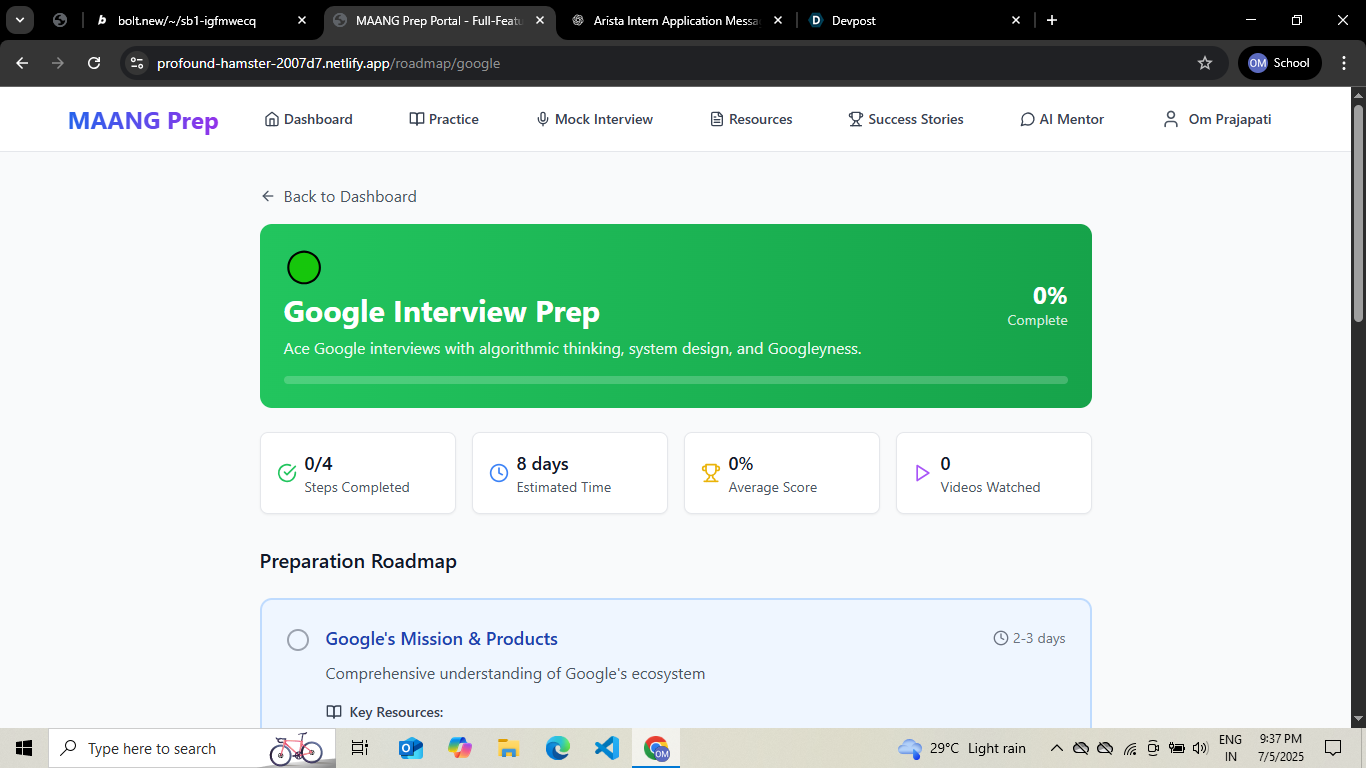
Task: Click the Chrome taskbar icon
Action: pos(656,748)
